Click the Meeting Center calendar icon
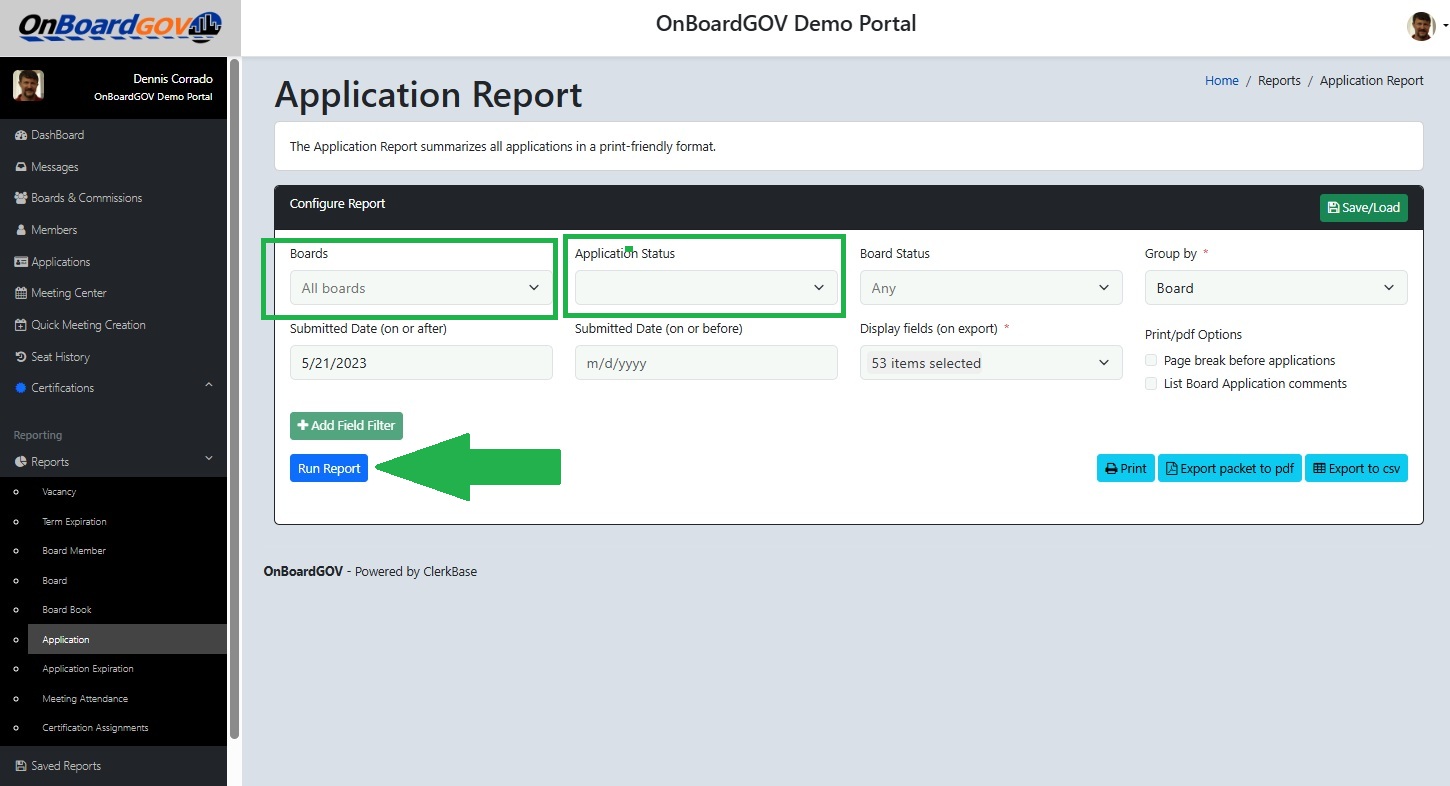This screenshot has width=1450, height=786. point(21,293)
